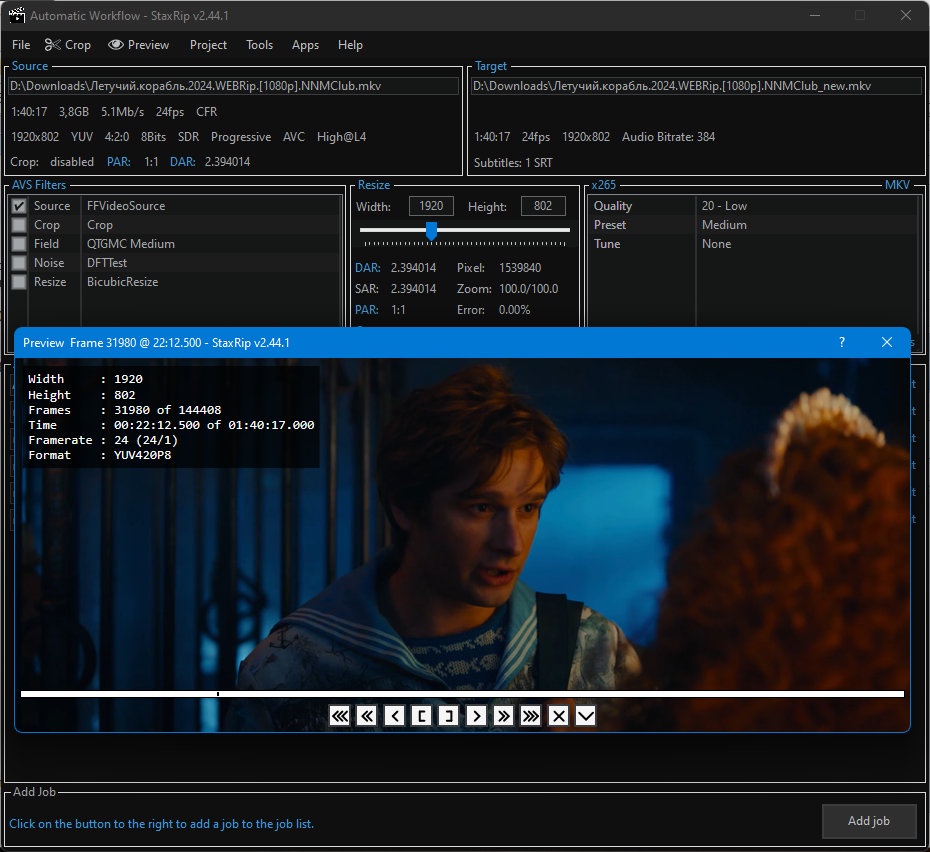This screenshot has height=852, width=930.
Task: Click the preview title bar frame info
Action: [156, 343]
